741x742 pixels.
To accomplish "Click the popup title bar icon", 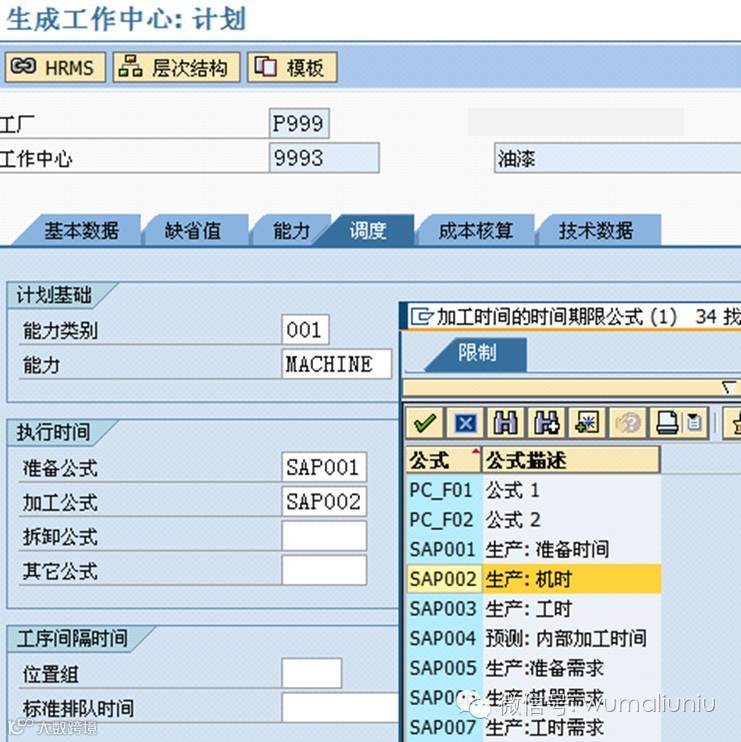I will coord(421,316).
